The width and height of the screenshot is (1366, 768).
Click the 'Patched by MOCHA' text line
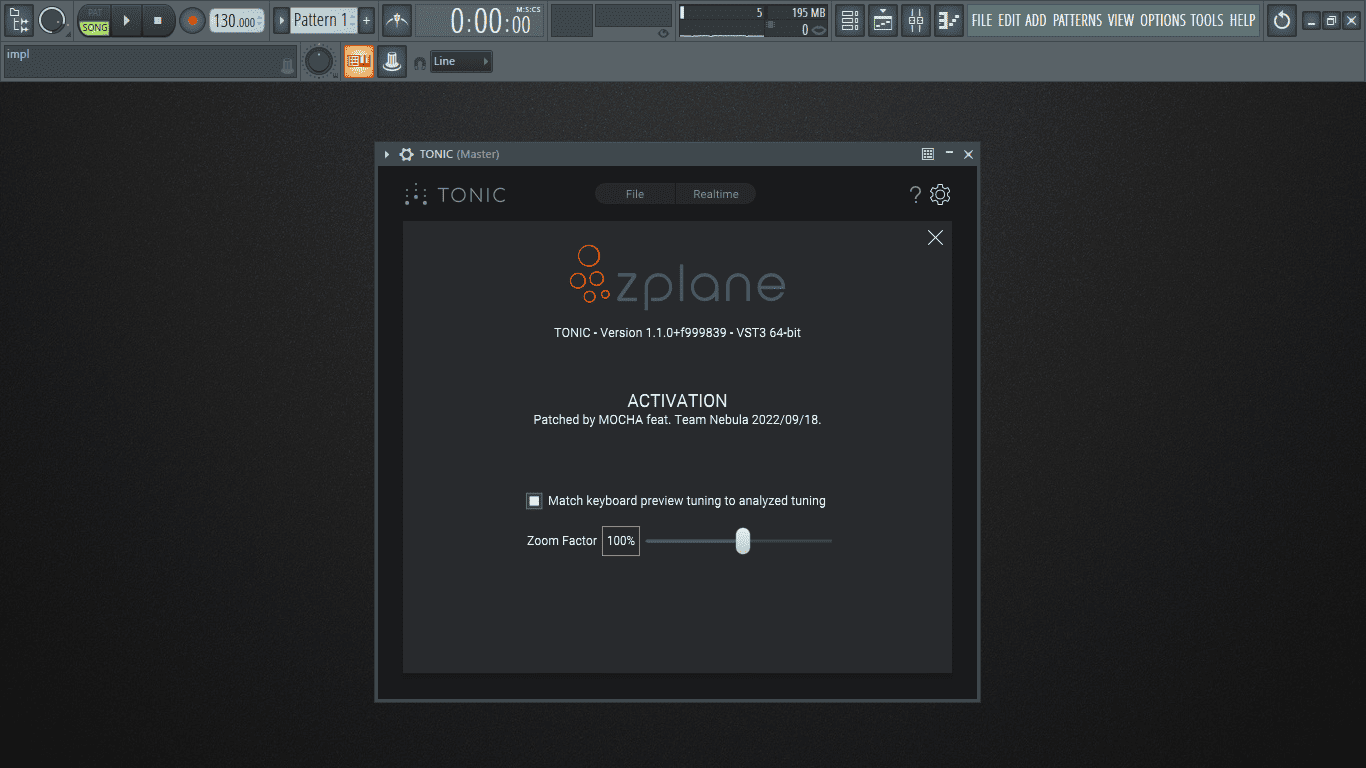(x=677, y=420)
